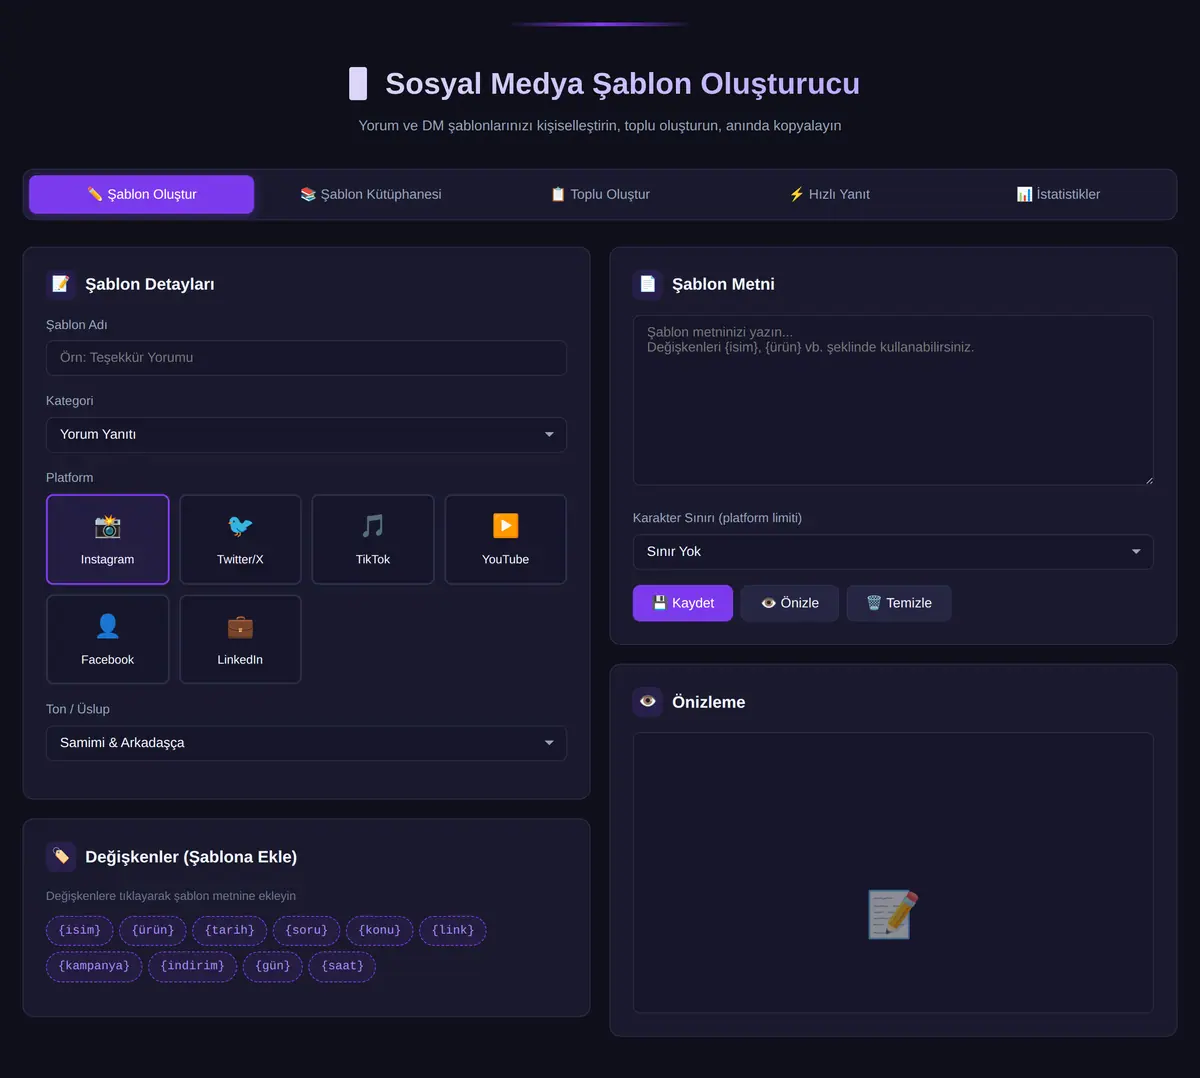1200x1078 pixels.
Task: Click the Önizleme panel heading
Action: [709, 702]
